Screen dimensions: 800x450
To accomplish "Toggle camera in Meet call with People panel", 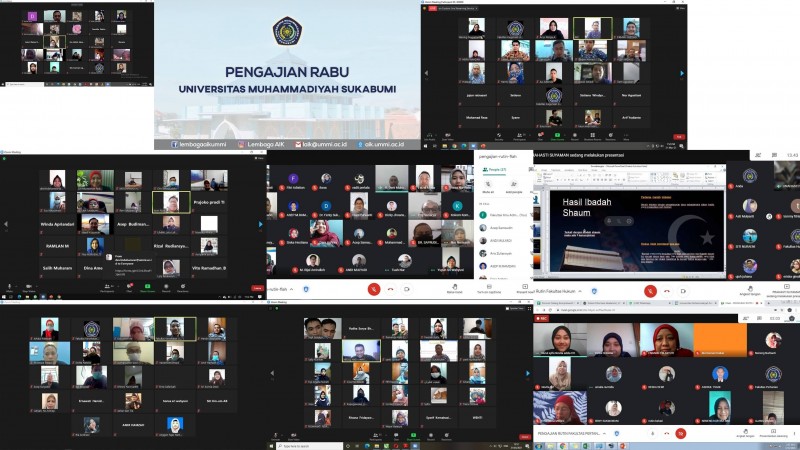I will [x=407, y=289].
